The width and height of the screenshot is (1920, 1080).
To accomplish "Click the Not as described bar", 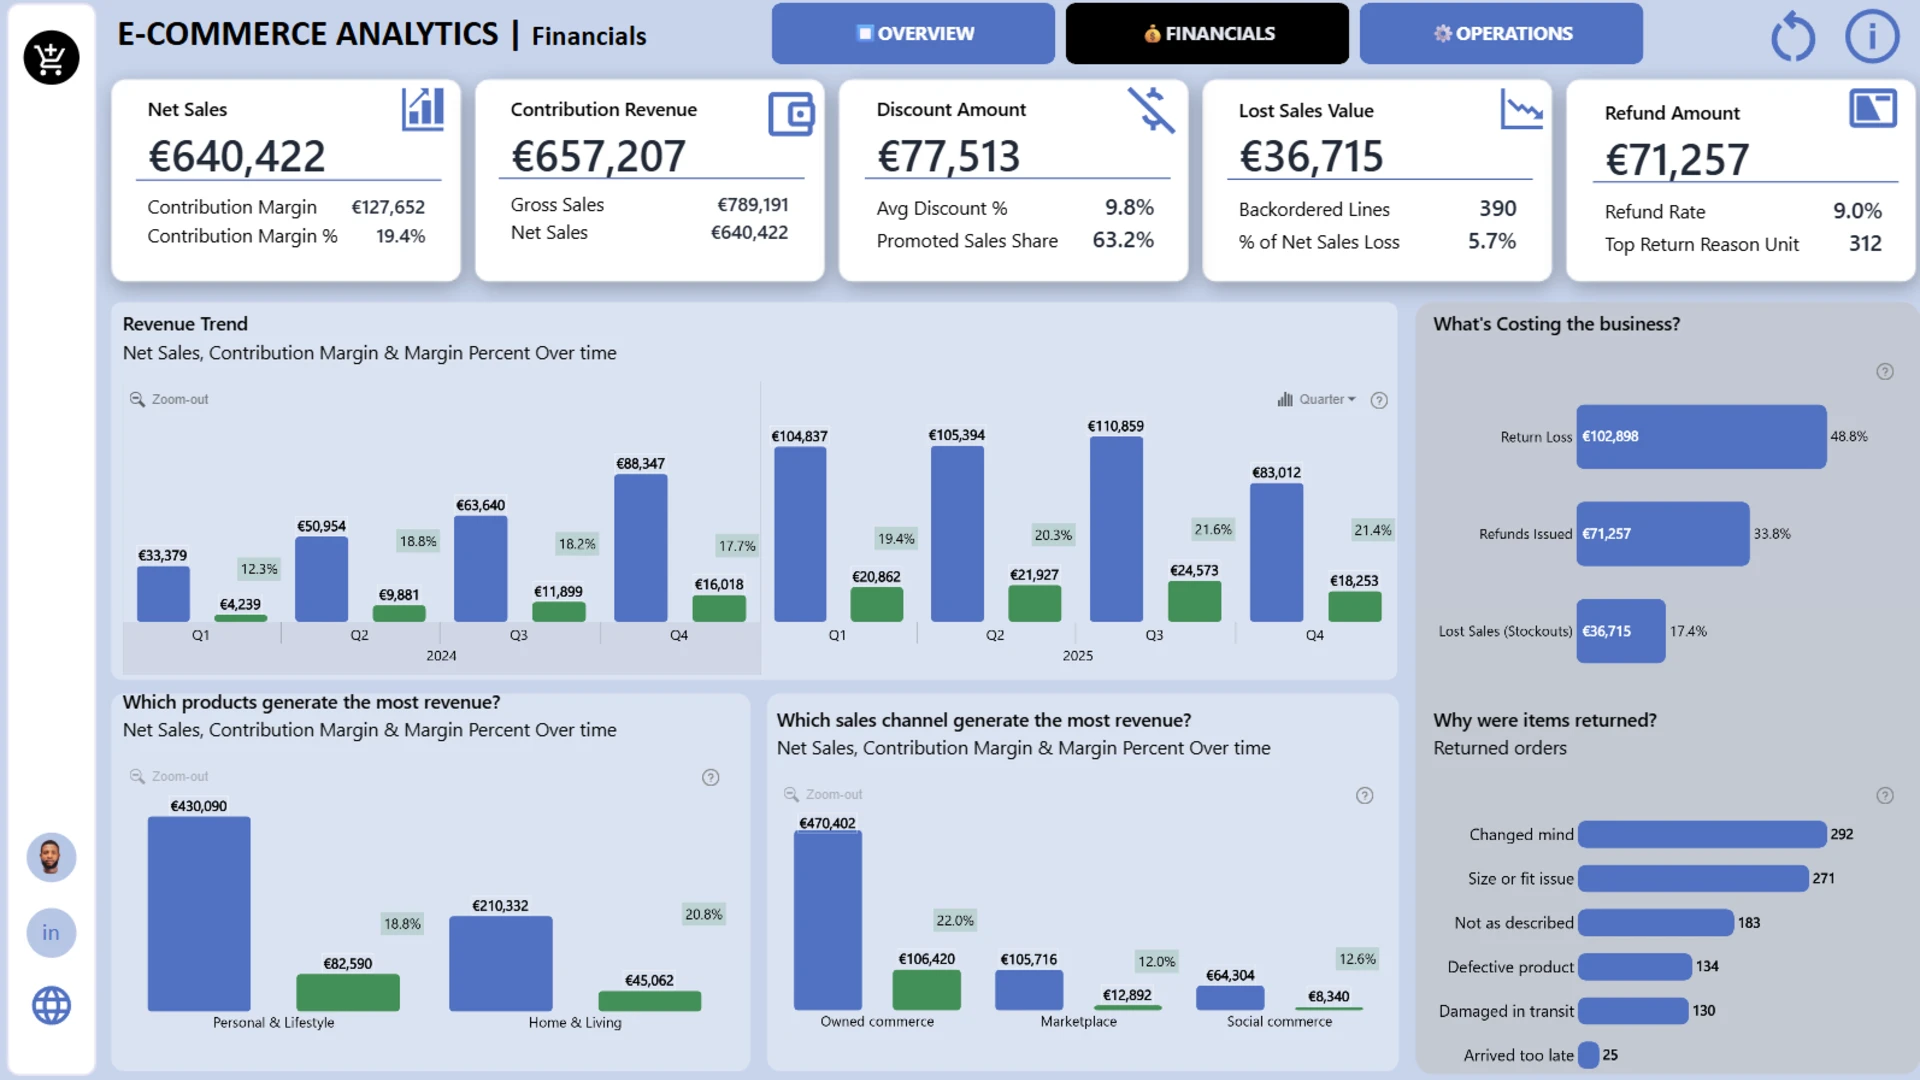I will click(1656, 922).
